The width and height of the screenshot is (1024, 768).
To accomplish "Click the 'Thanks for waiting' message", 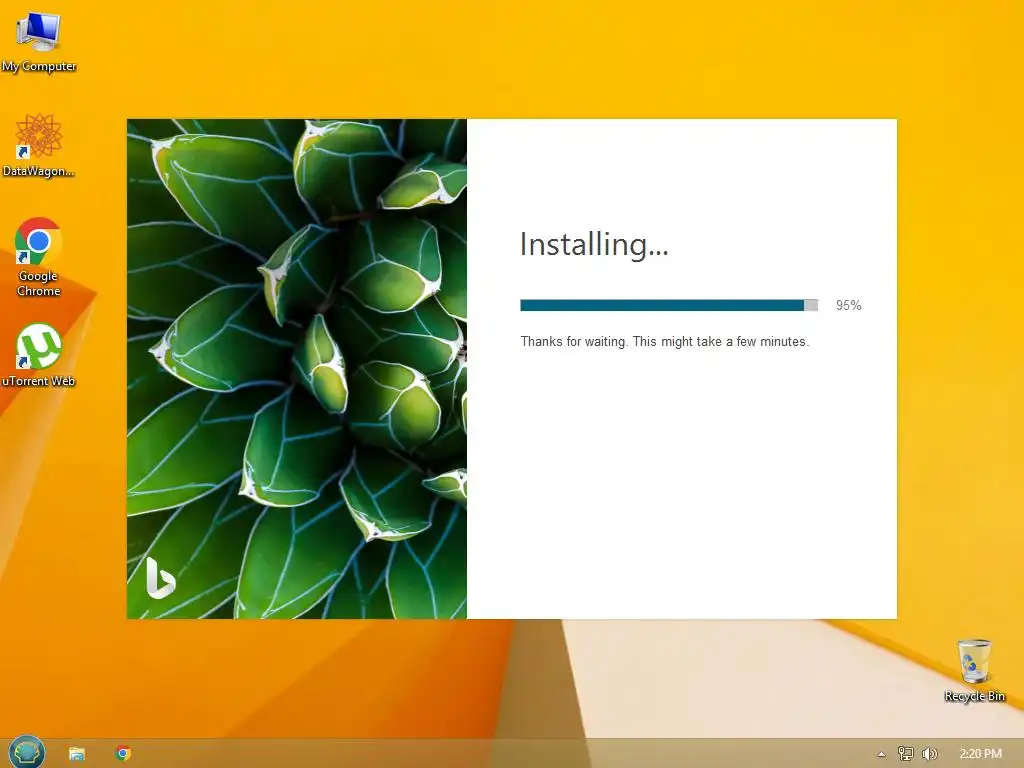I will [x=665, y=342].
